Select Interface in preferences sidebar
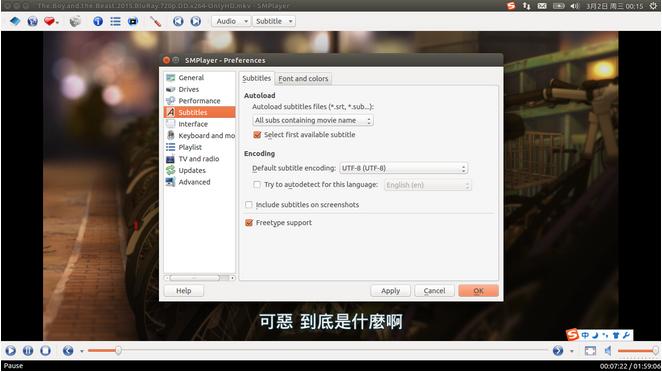The width and height of the screenshot is (662, 372). [199, 124]
